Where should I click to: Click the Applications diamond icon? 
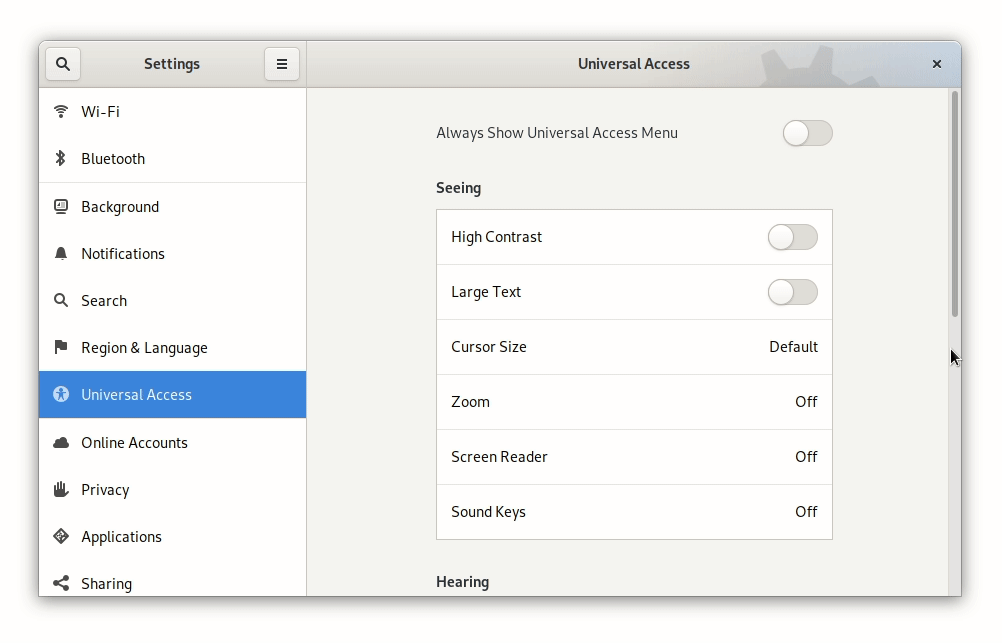pyautogui.click(x=61, y=536)
